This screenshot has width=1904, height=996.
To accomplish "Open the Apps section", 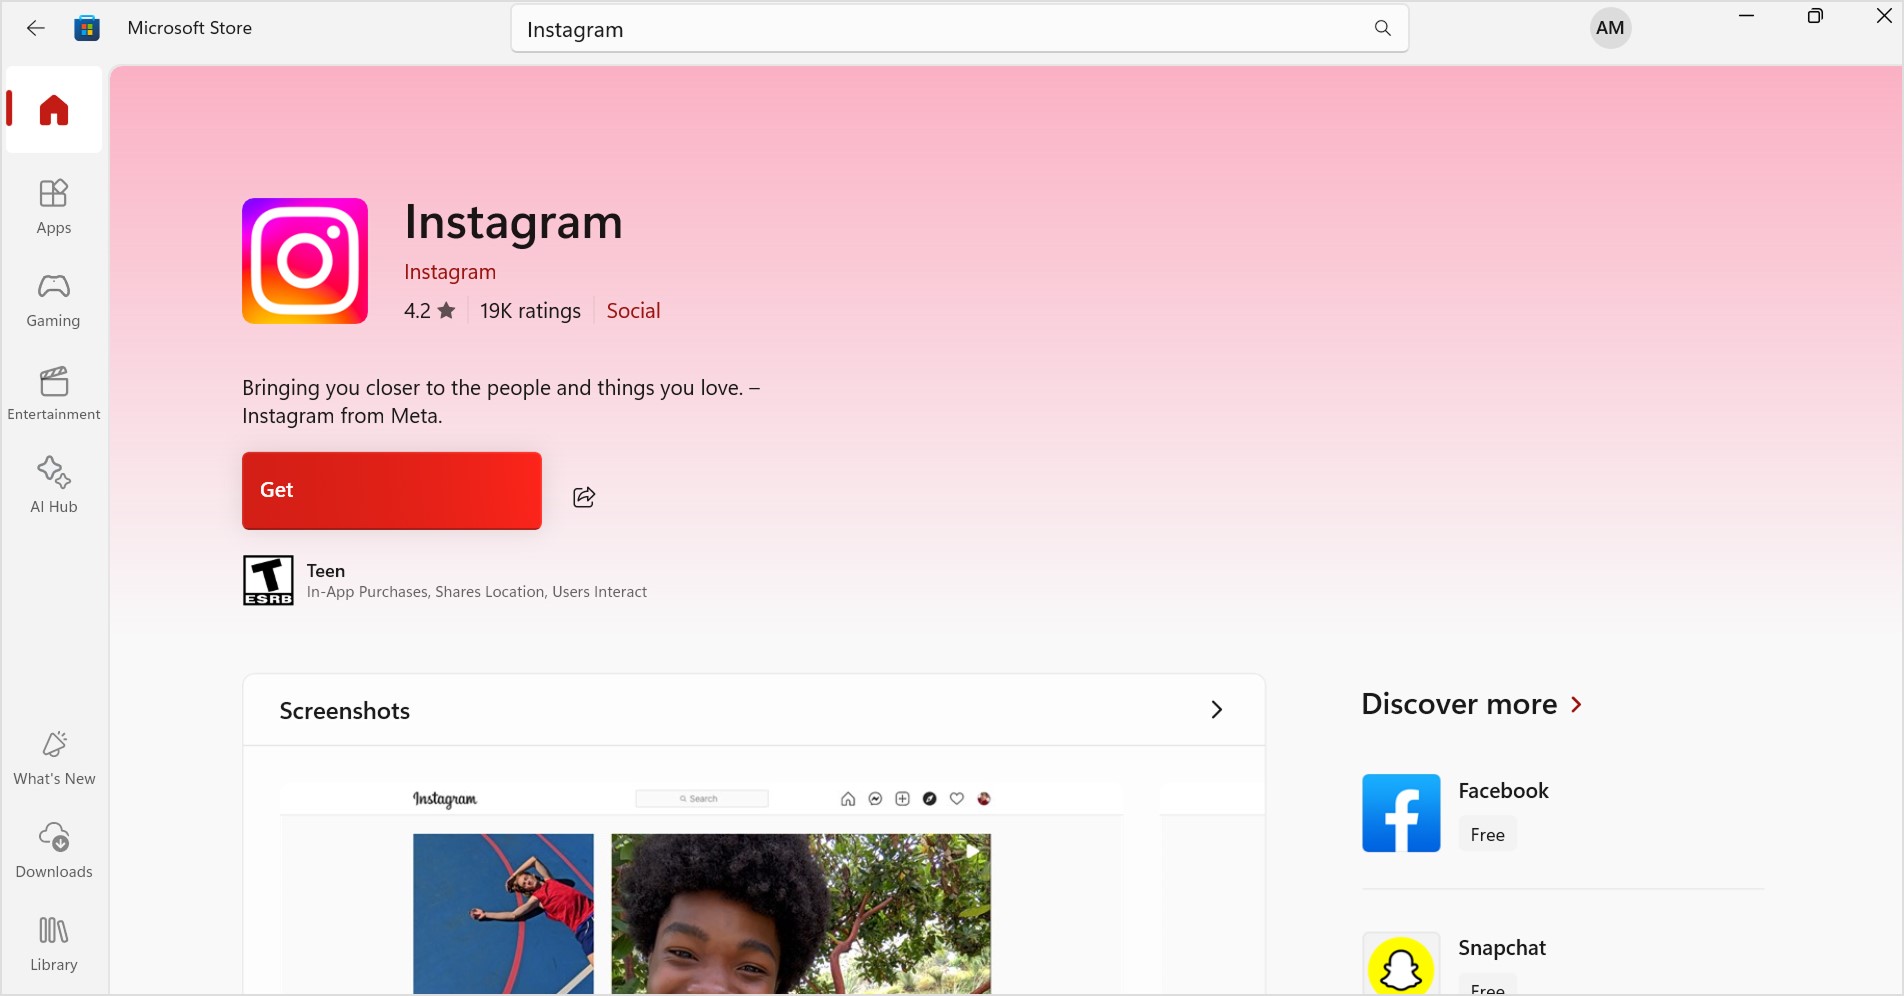I will [x=54, y=207].
